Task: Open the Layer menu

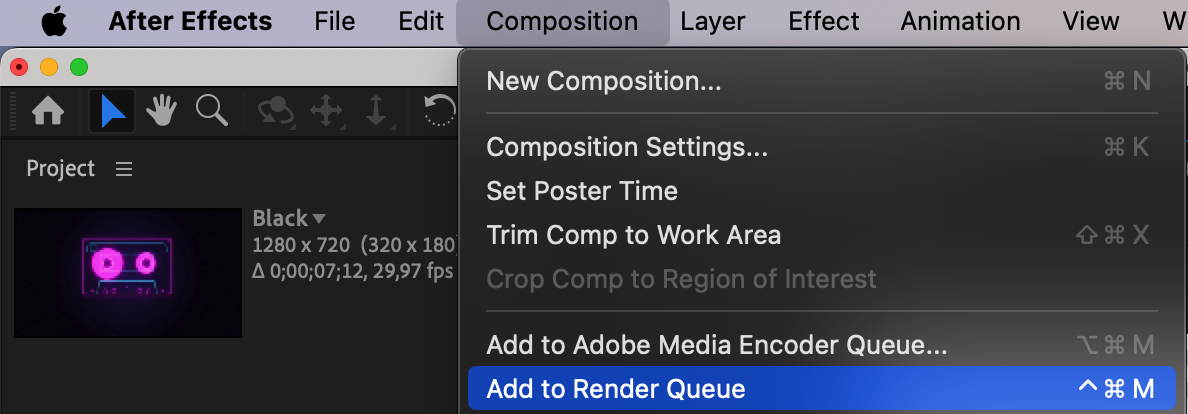Action: [713, 21]
